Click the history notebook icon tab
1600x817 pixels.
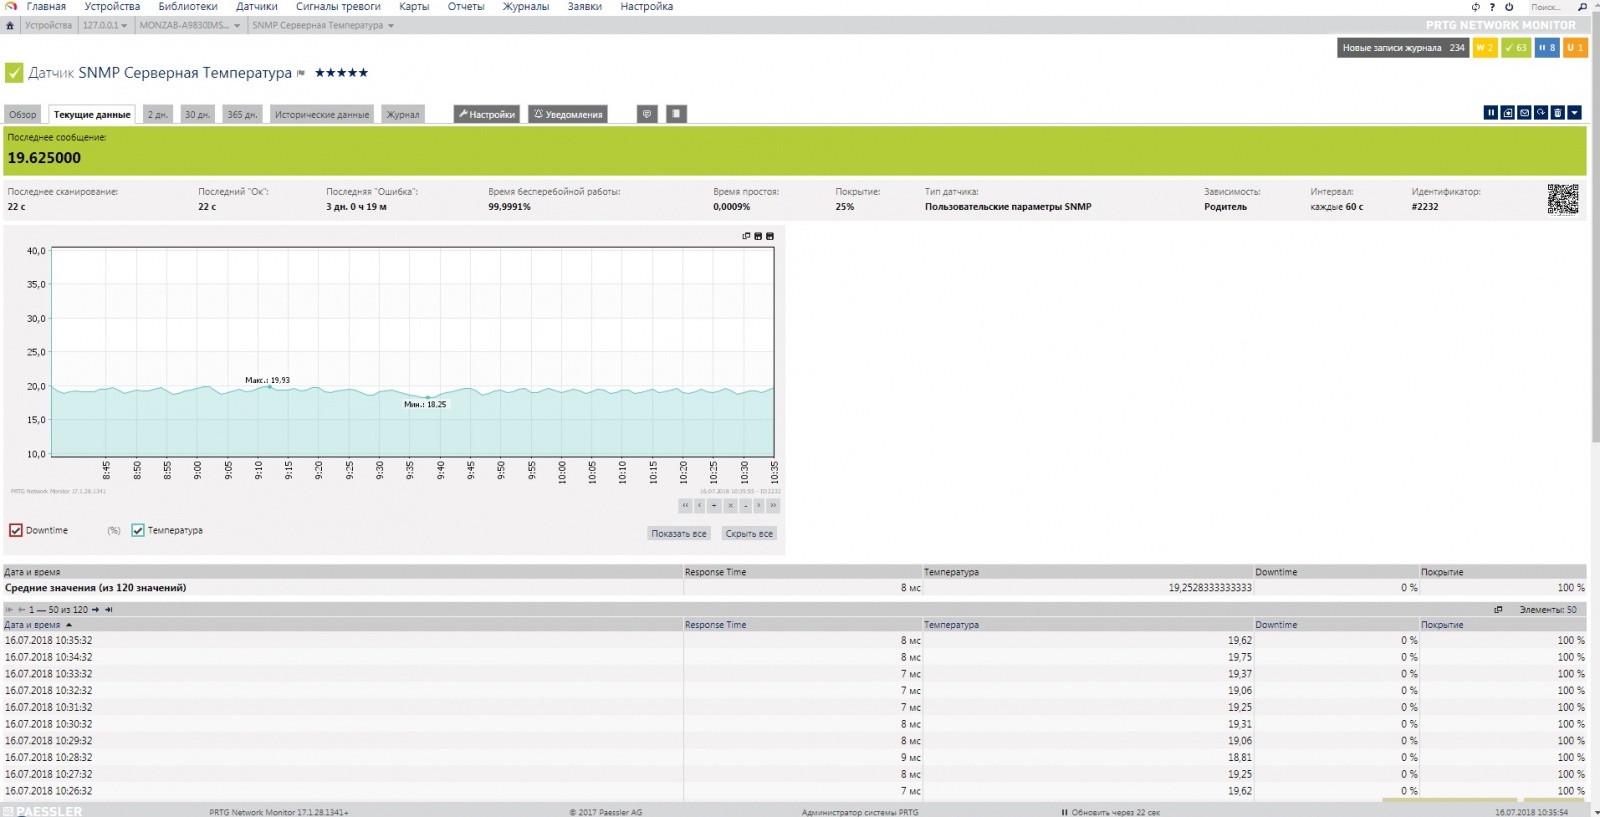(676, 114)
